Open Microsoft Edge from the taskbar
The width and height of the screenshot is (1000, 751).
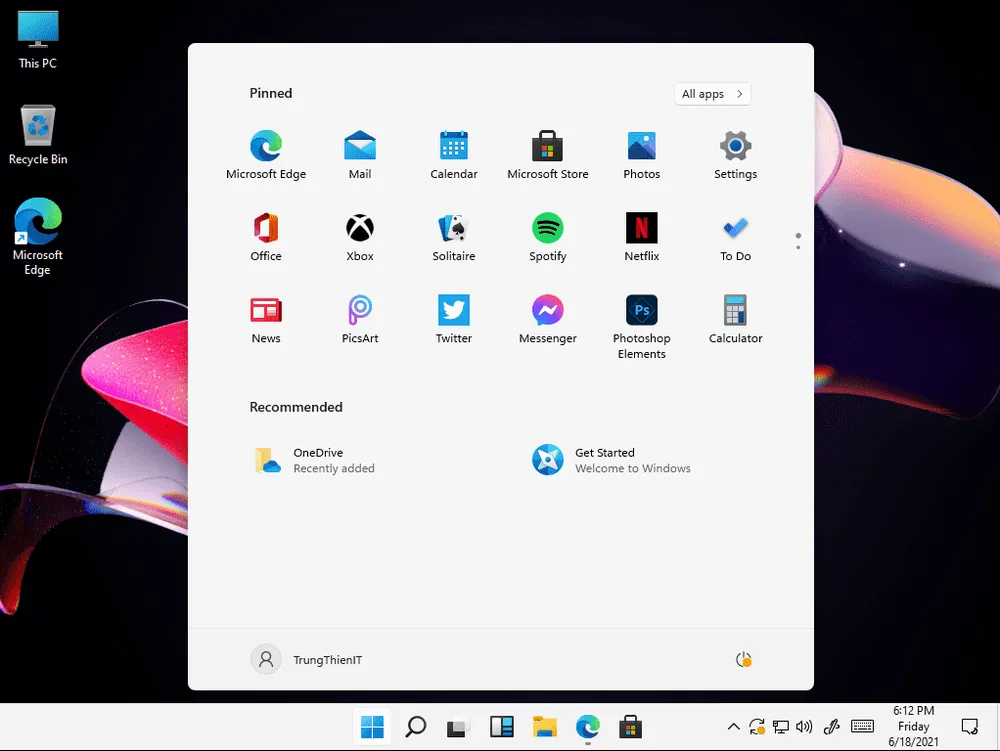[587, 727]
